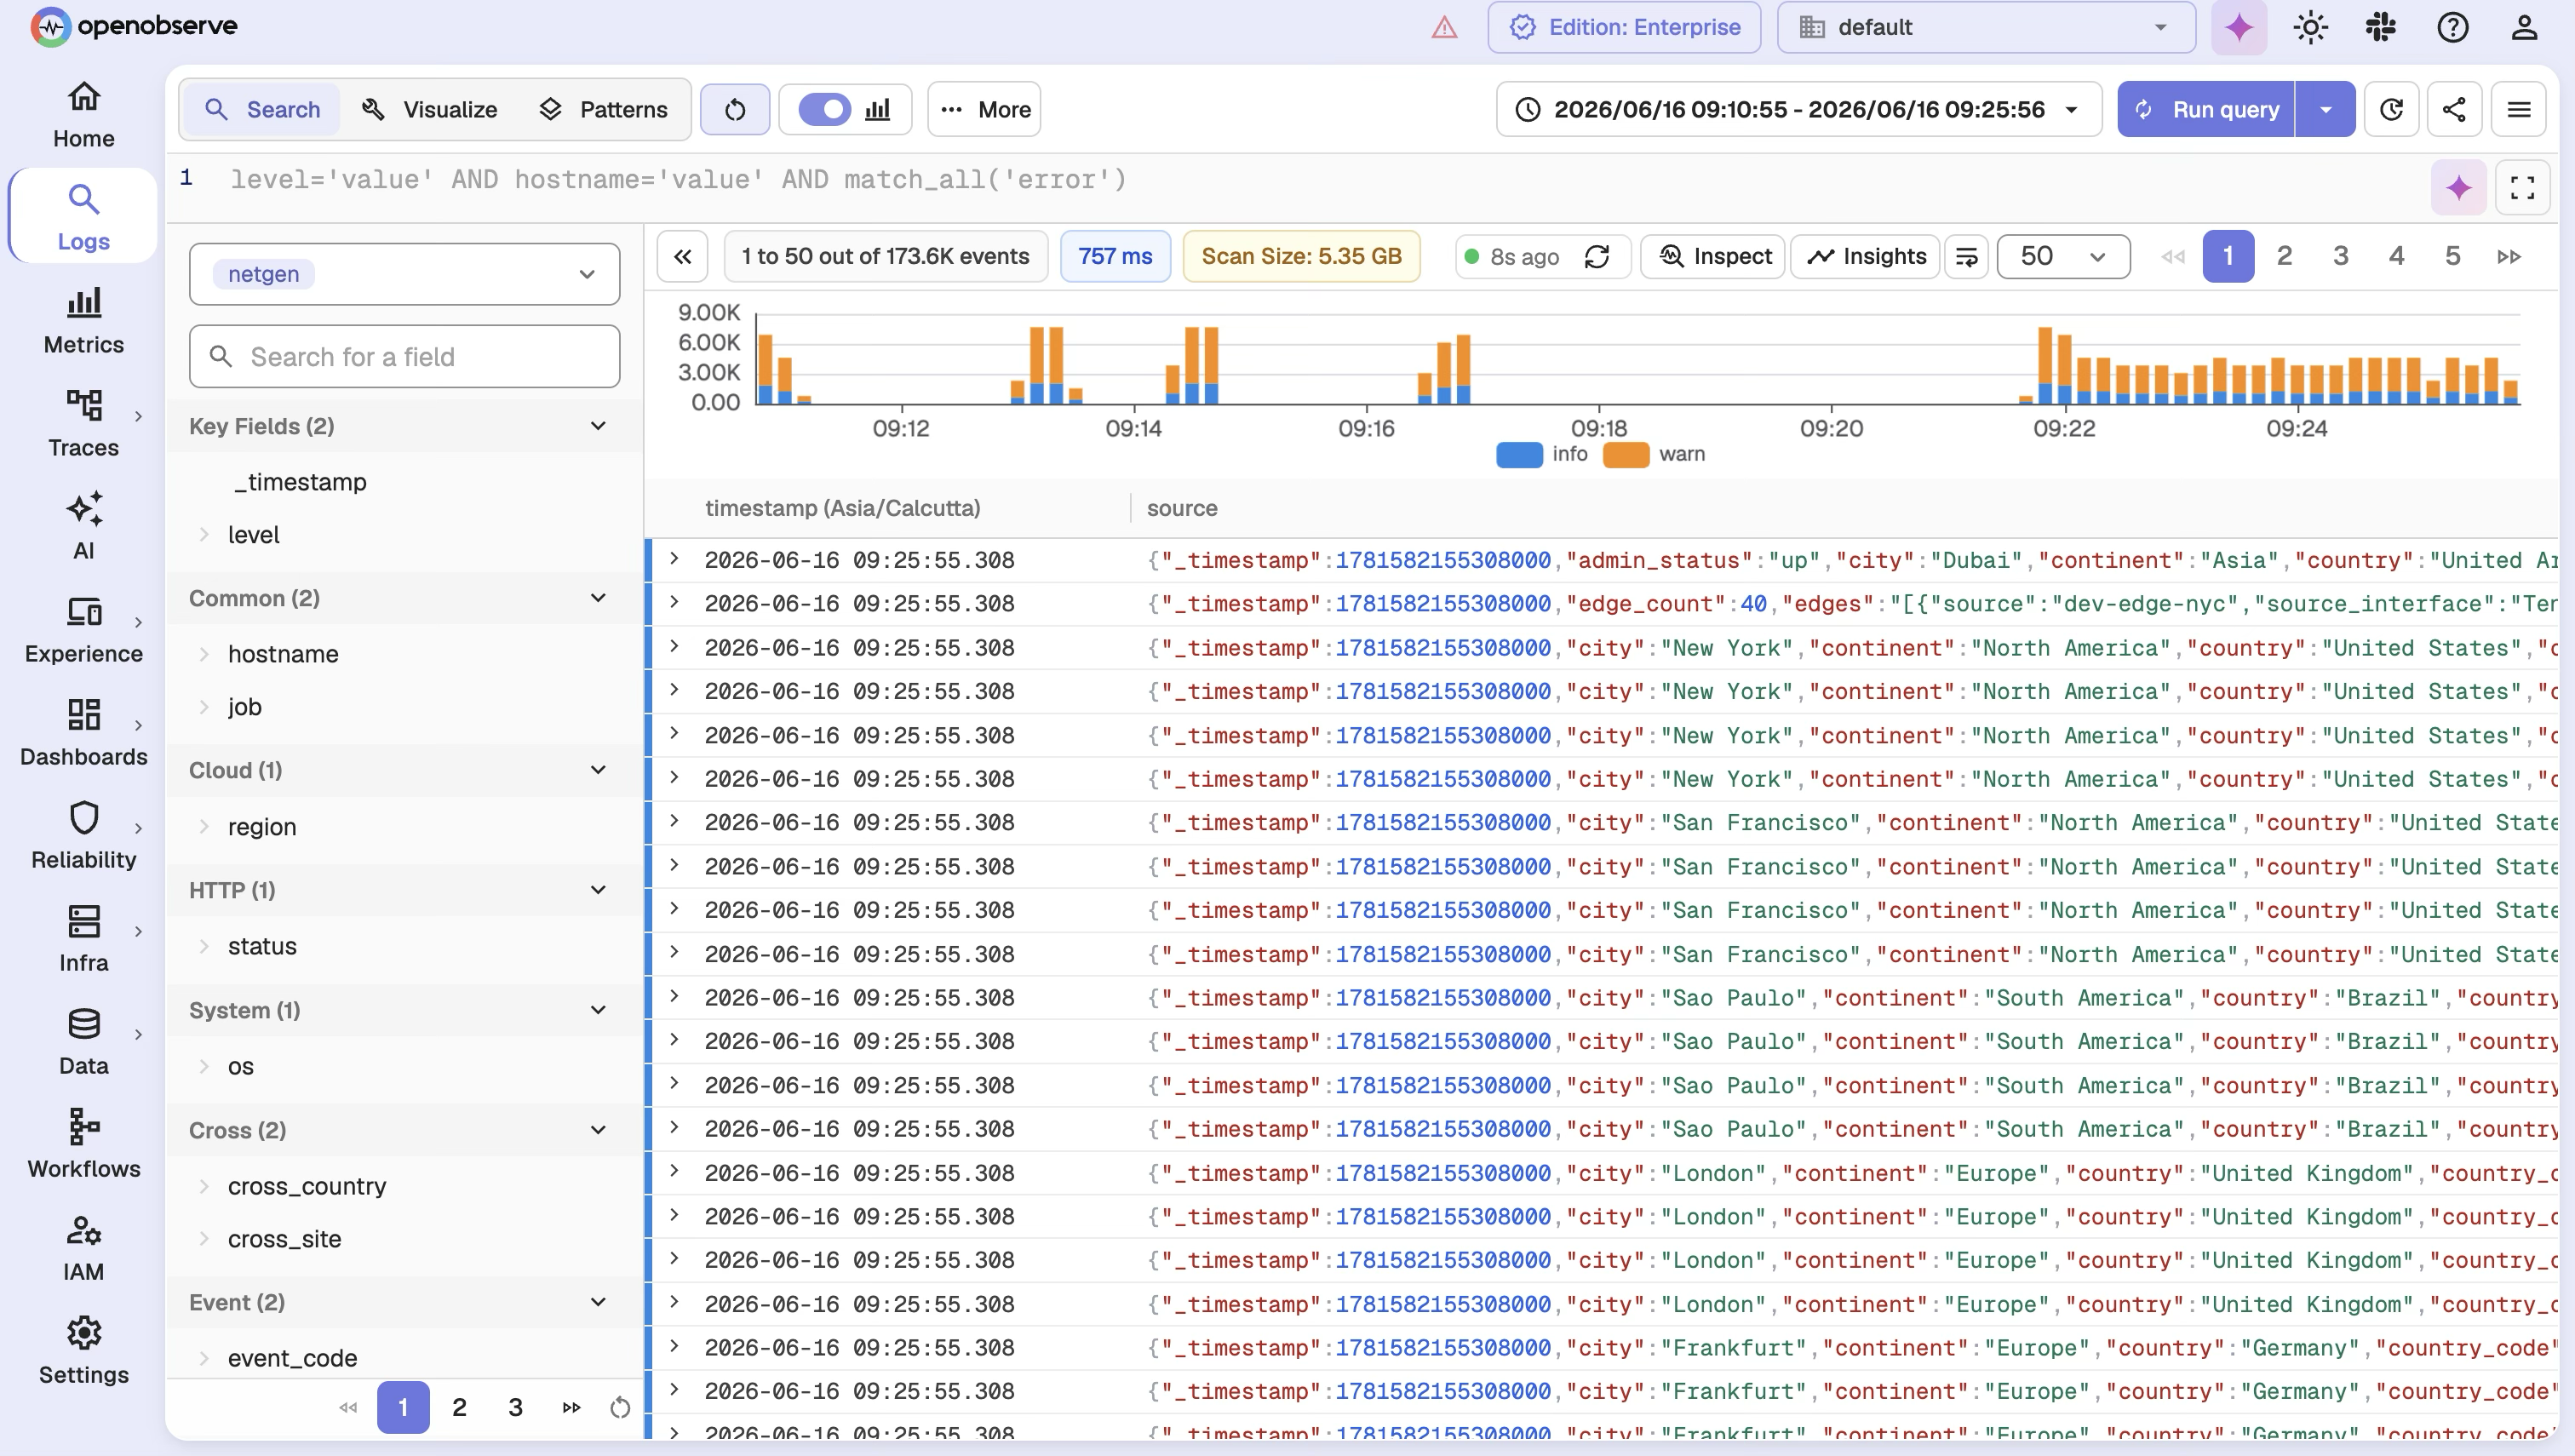
Task: Open the AI assistant sparkle in header
Action: tap(2238, 27)
